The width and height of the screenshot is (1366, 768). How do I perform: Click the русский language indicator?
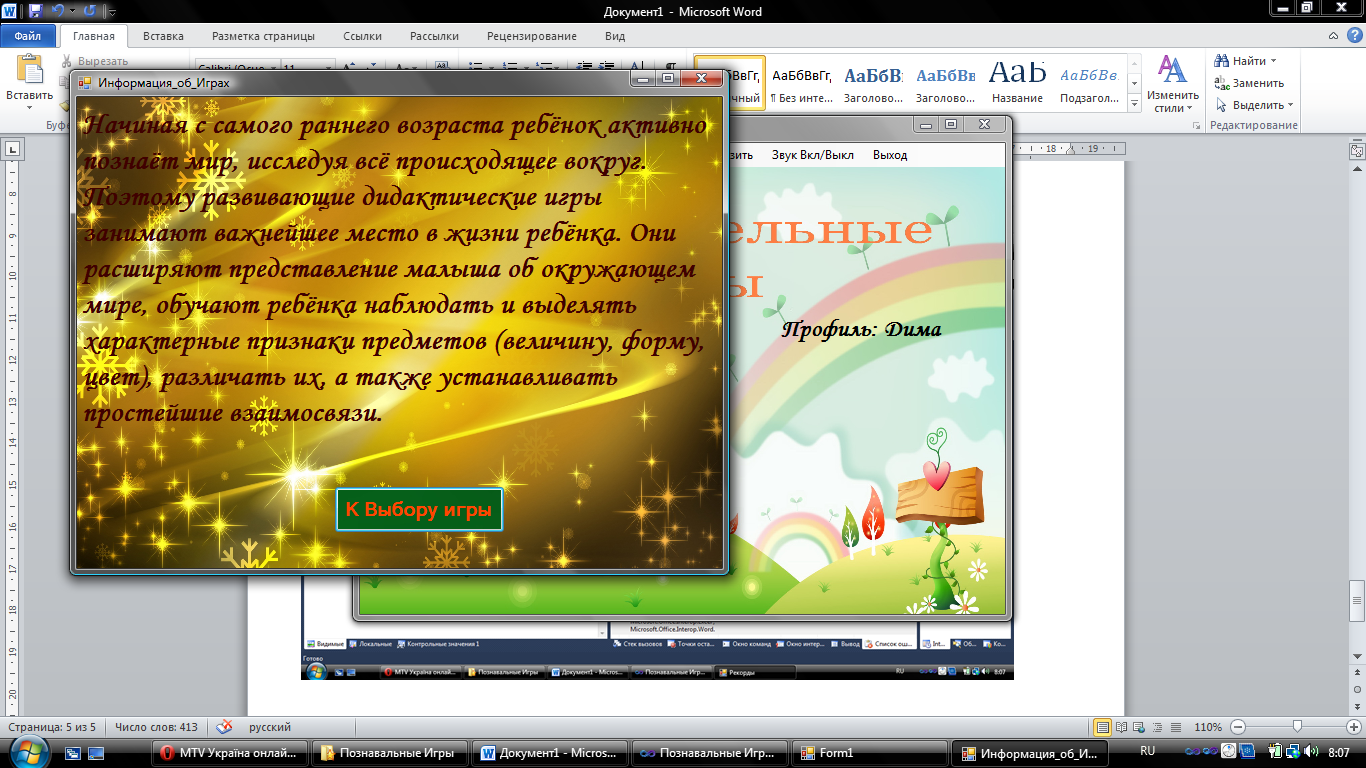pos(270,727)
